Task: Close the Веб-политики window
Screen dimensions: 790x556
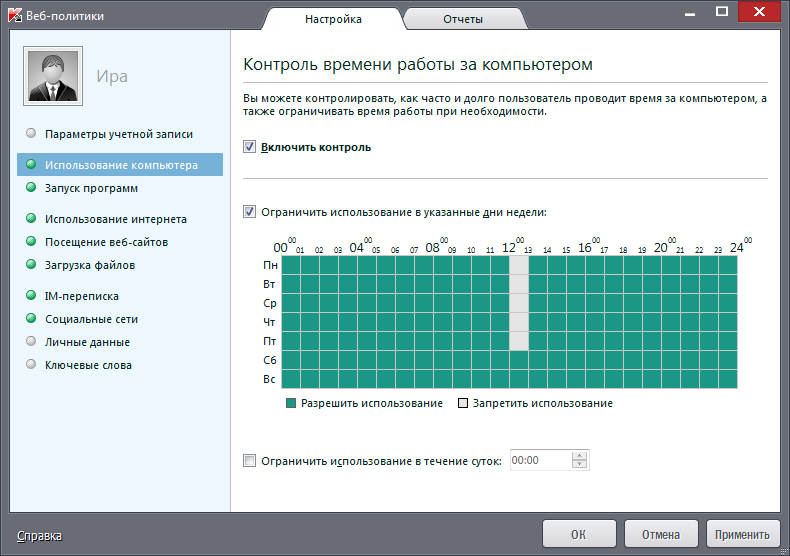Action: pyautogui.click(x=759, y=11)
